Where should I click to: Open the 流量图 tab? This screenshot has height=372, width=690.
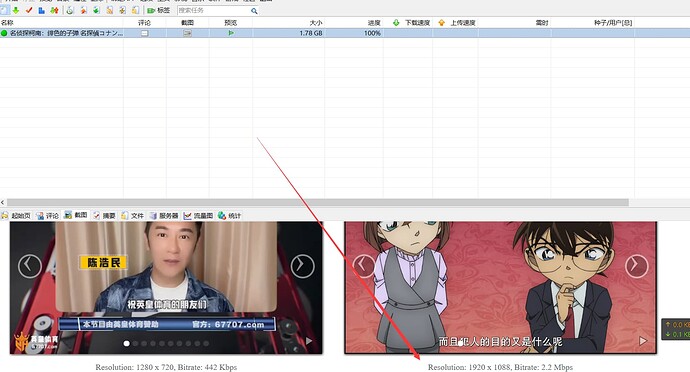(198, 215)
